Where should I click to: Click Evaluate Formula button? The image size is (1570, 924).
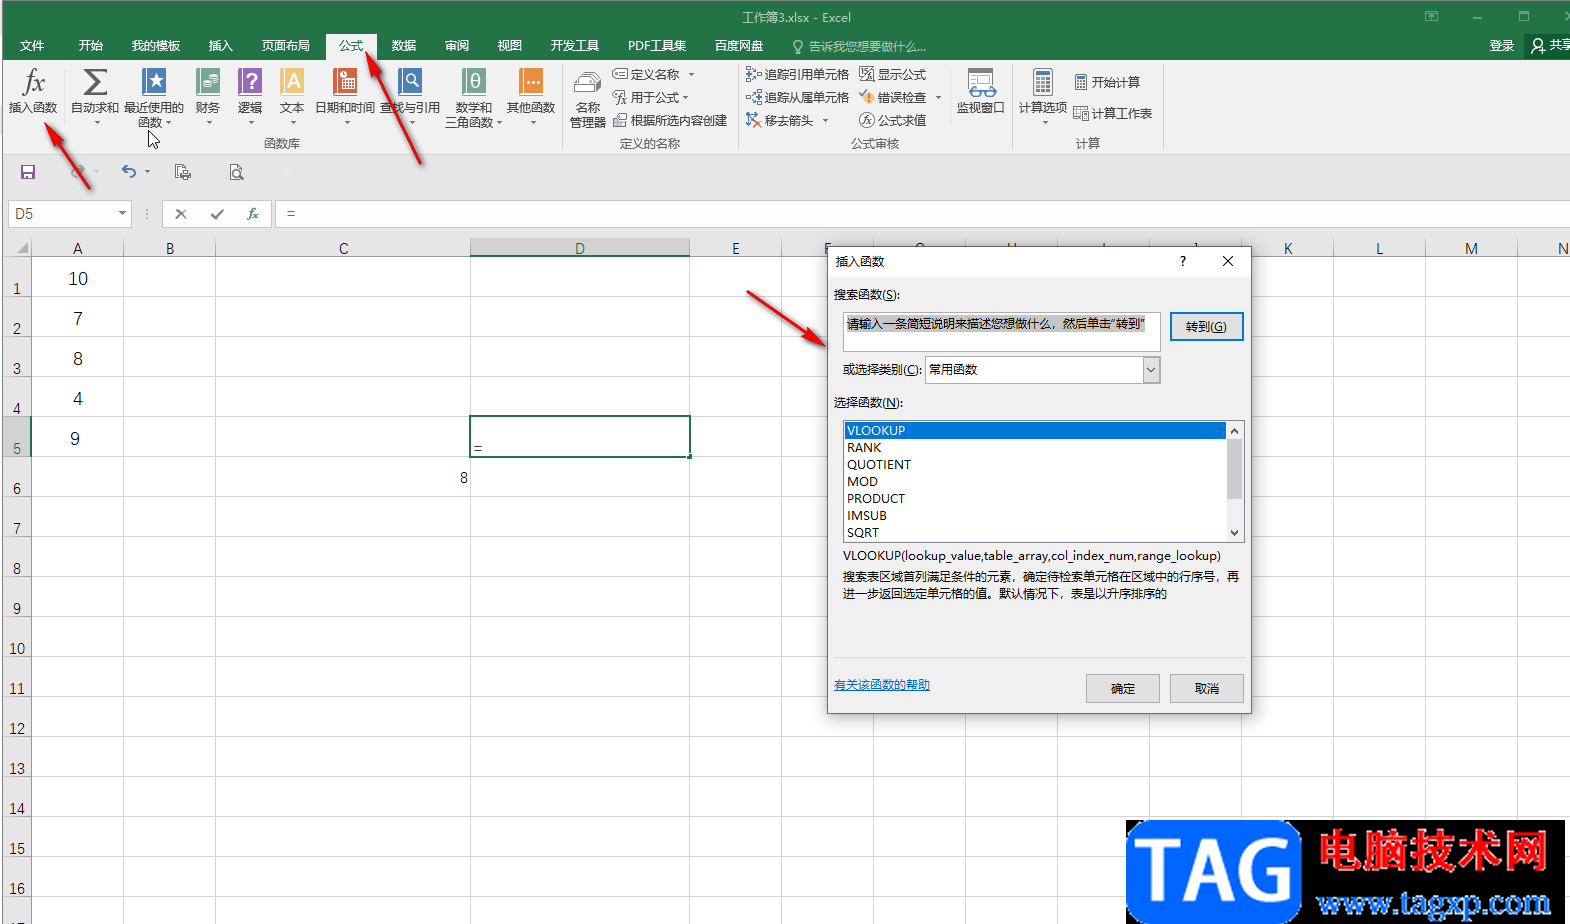point(893,120)
